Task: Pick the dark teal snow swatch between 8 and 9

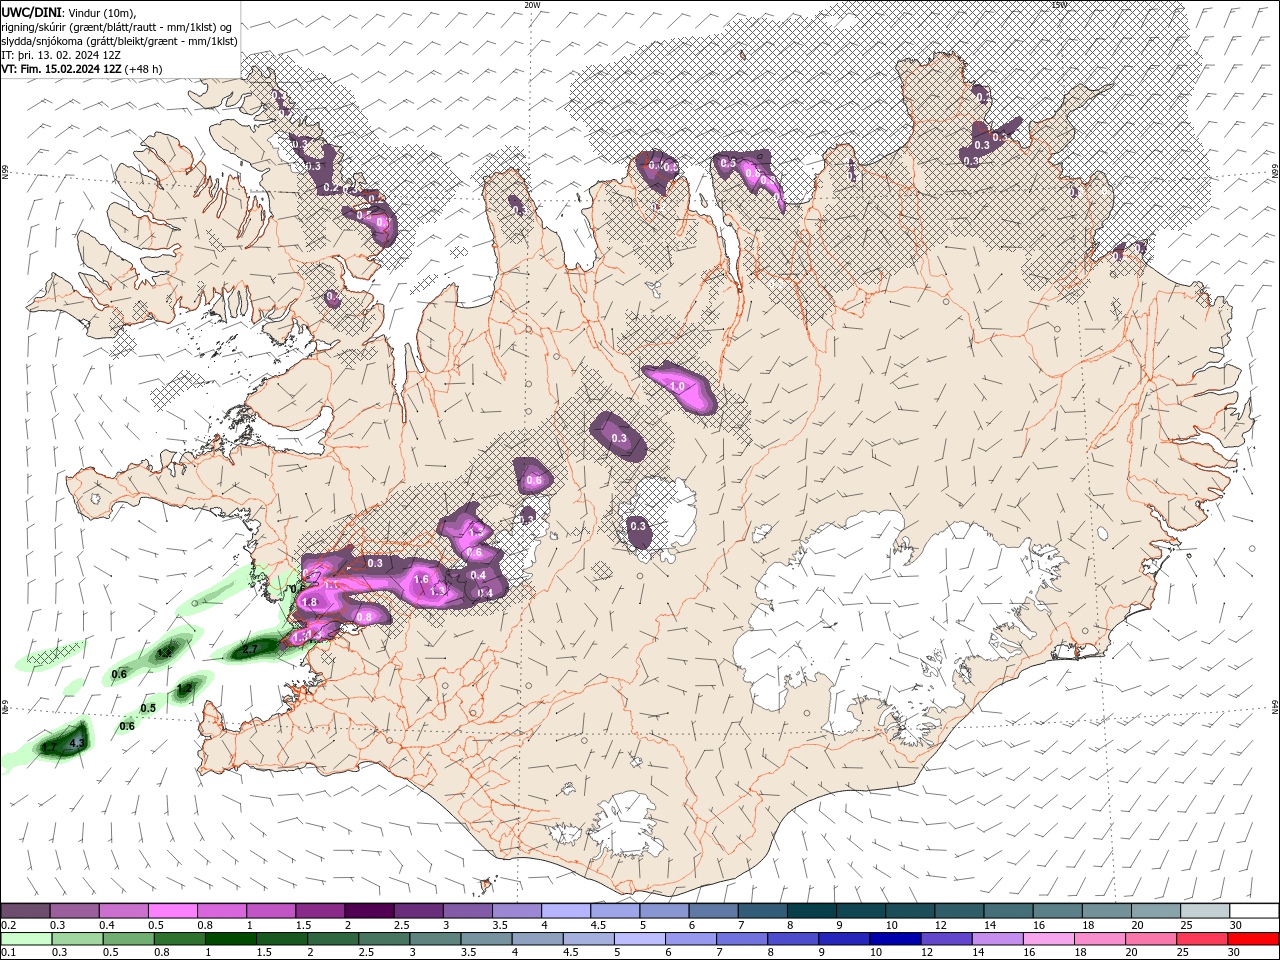Action: point(810,911)
